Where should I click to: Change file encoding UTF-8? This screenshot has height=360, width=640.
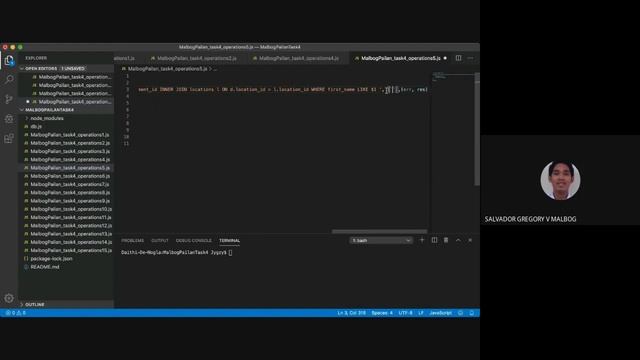[x=405, y=313]
